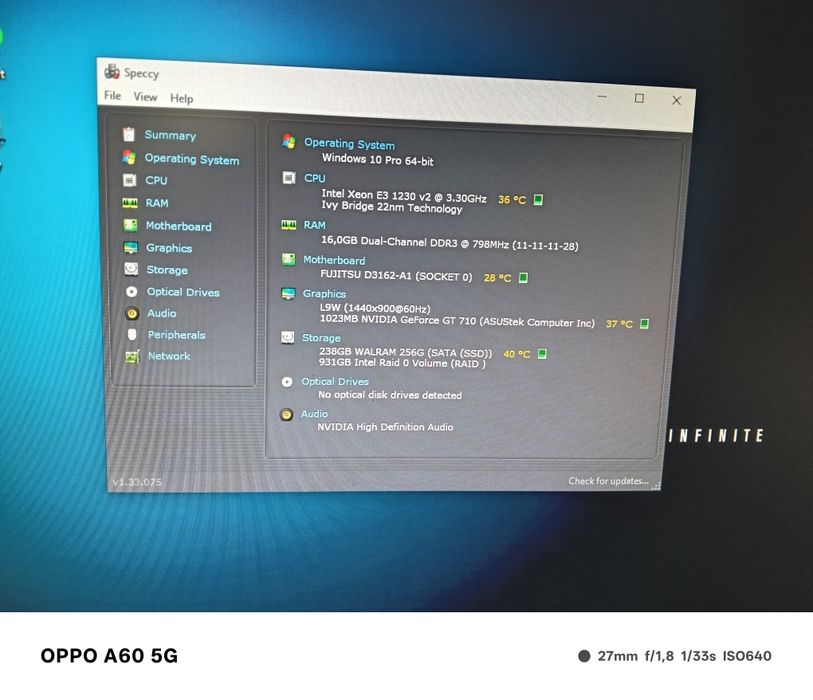Open the Audio sidebar section

point(162,313)
